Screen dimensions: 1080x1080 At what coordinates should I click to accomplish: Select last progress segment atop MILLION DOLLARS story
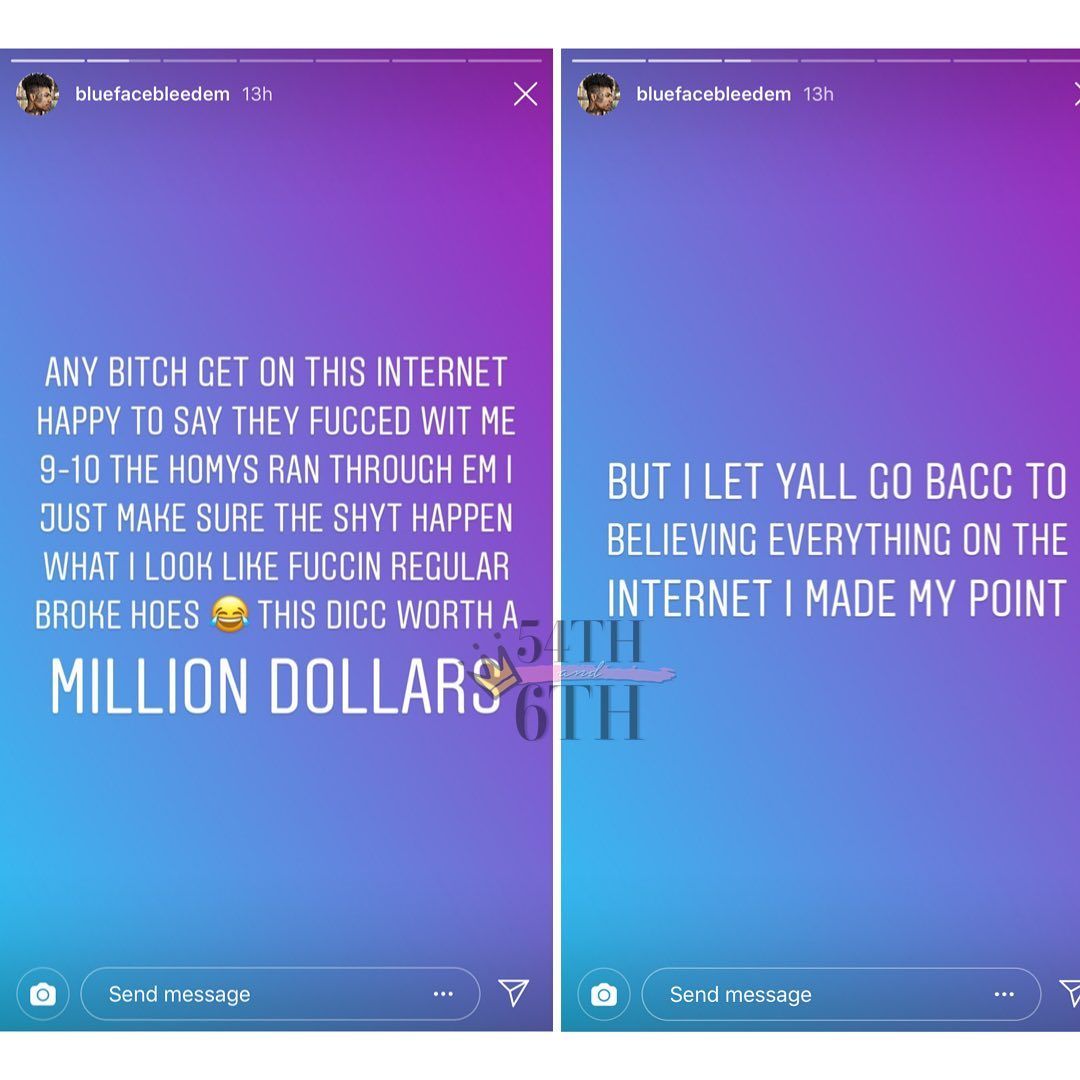(506, 61)
